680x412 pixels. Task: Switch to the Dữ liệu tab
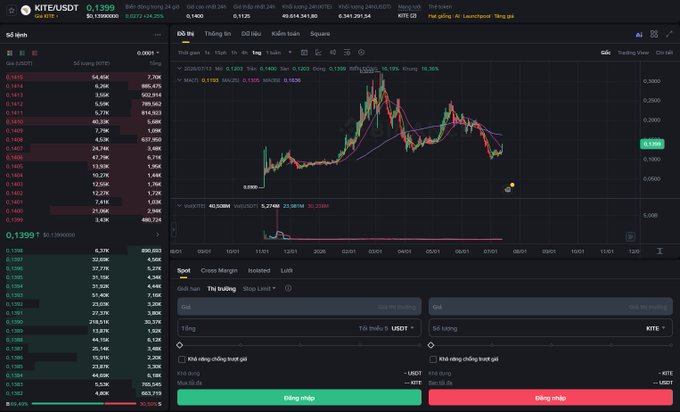point(251,33)
